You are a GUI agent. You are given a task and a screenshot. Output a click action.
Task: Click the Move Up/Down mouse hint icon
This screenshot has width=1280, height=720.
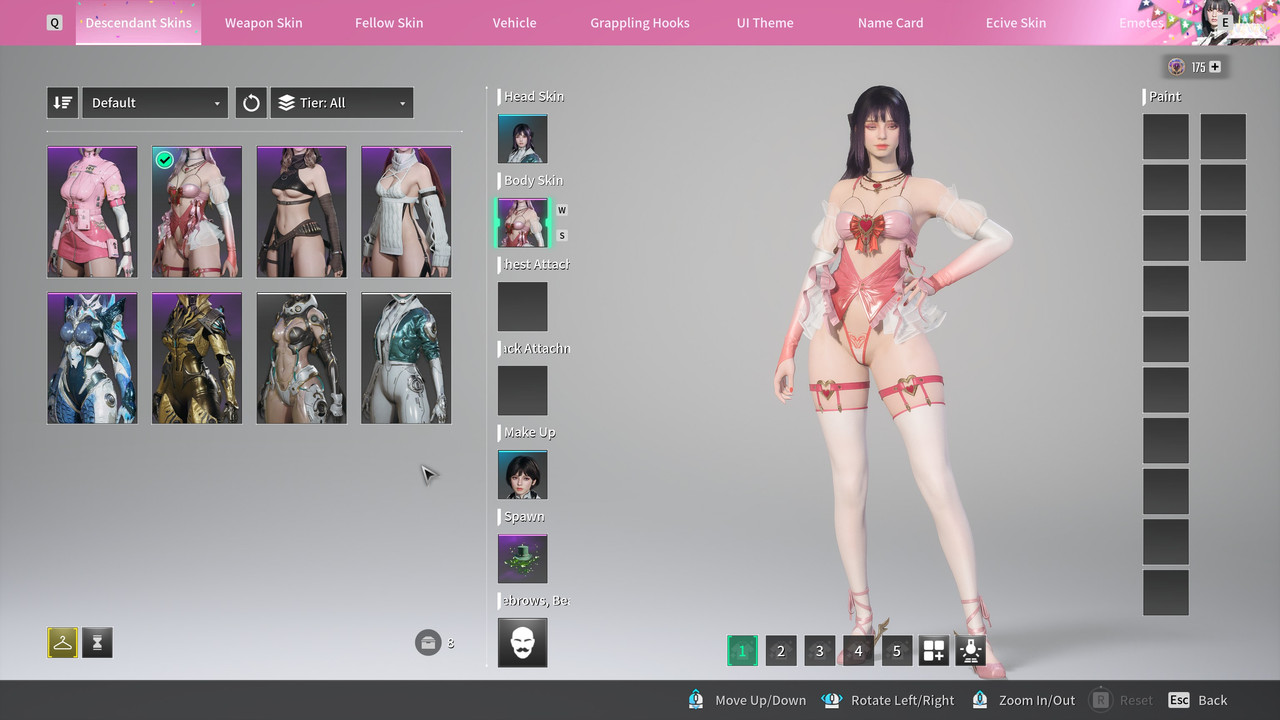(696, 700)
